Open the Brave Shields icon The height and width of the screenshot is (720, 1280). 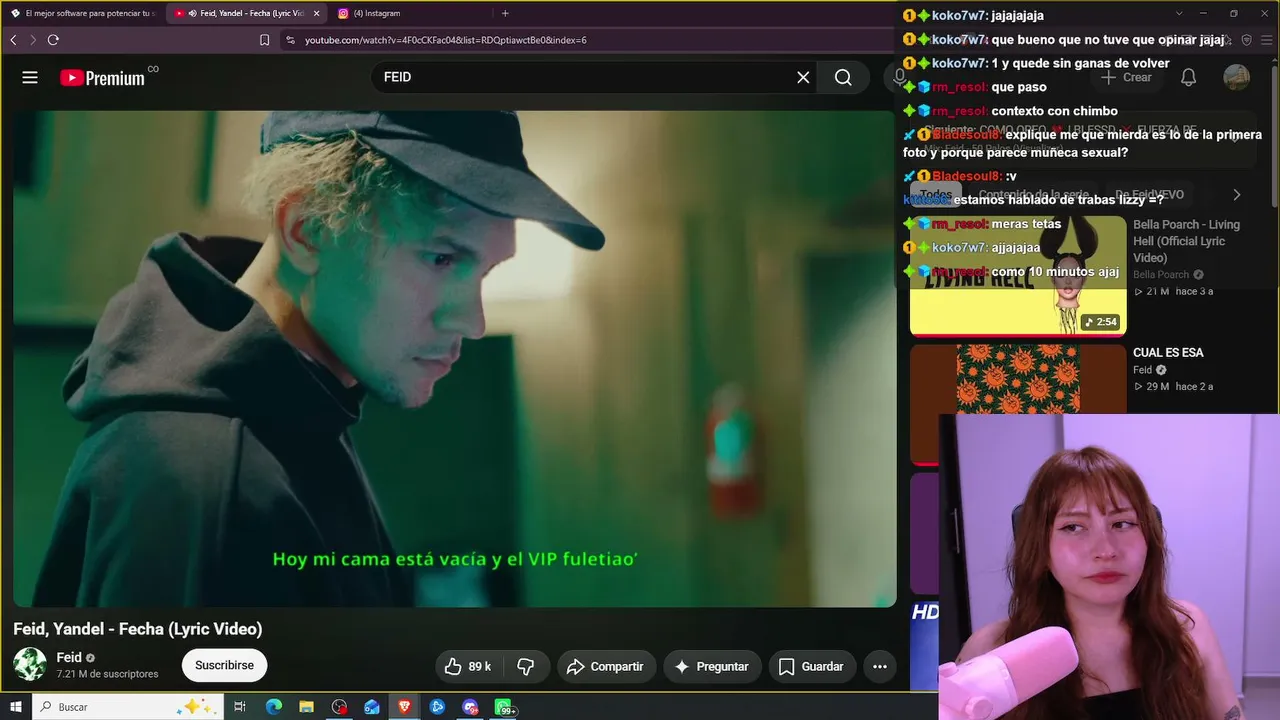(1246, 40)
